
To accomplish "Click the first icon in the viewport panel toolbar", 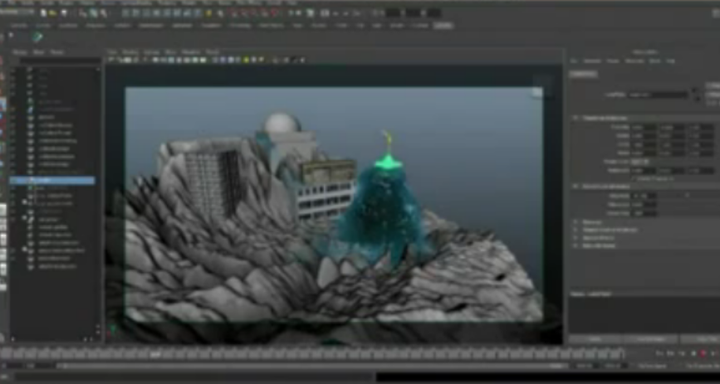I will [x=111, y=60].
